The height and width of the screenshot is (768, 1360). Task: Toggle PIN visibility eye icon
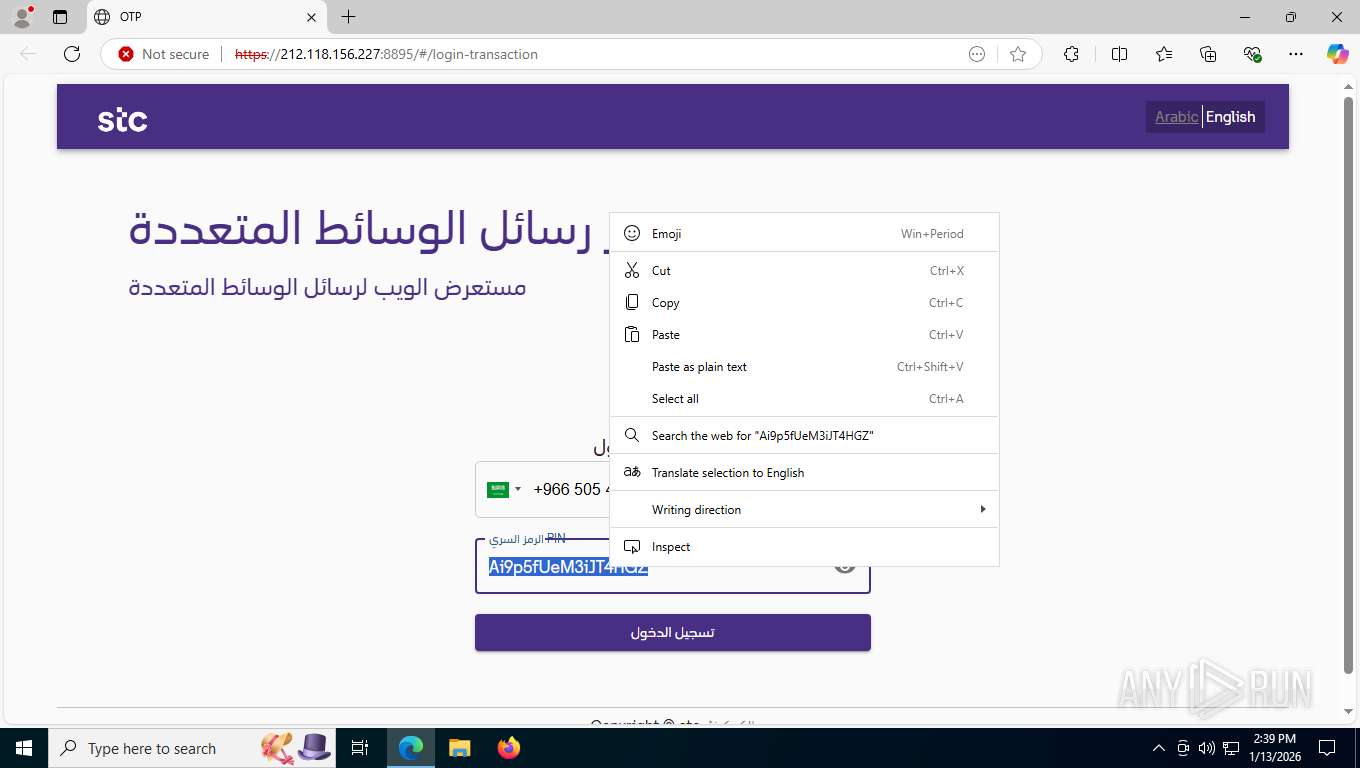point(845,566)
